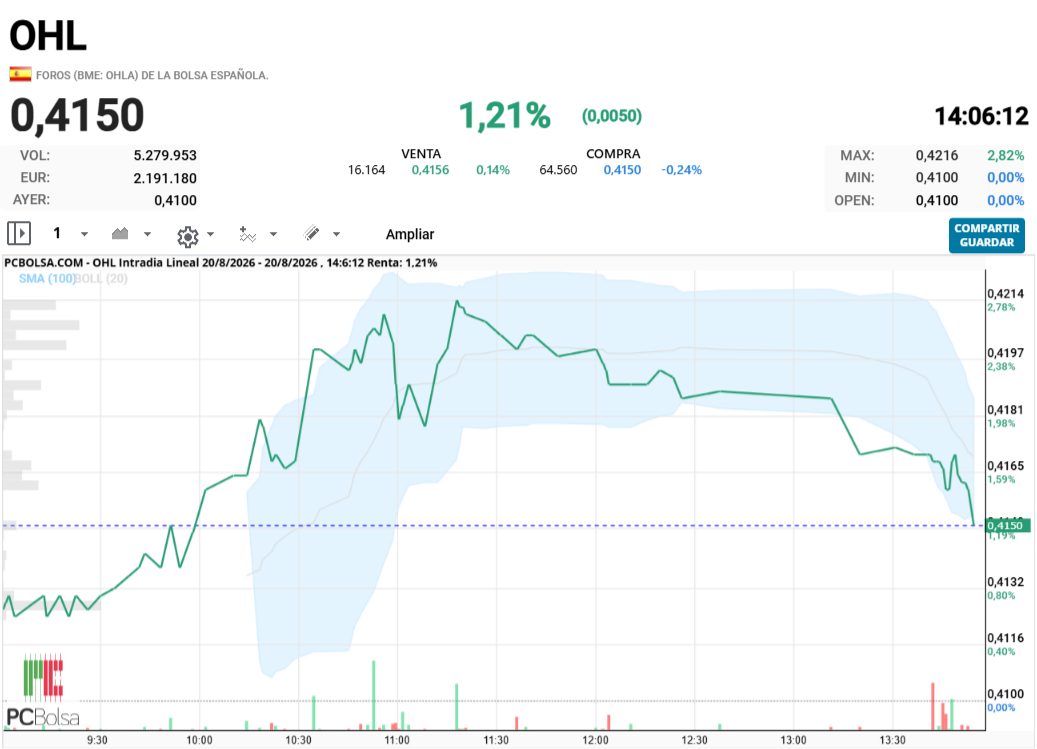The width and height of the screenshot is (1037, 749).
Task: Expand the settings gear dropdown arrow
Action: click(x=210, y=234)
